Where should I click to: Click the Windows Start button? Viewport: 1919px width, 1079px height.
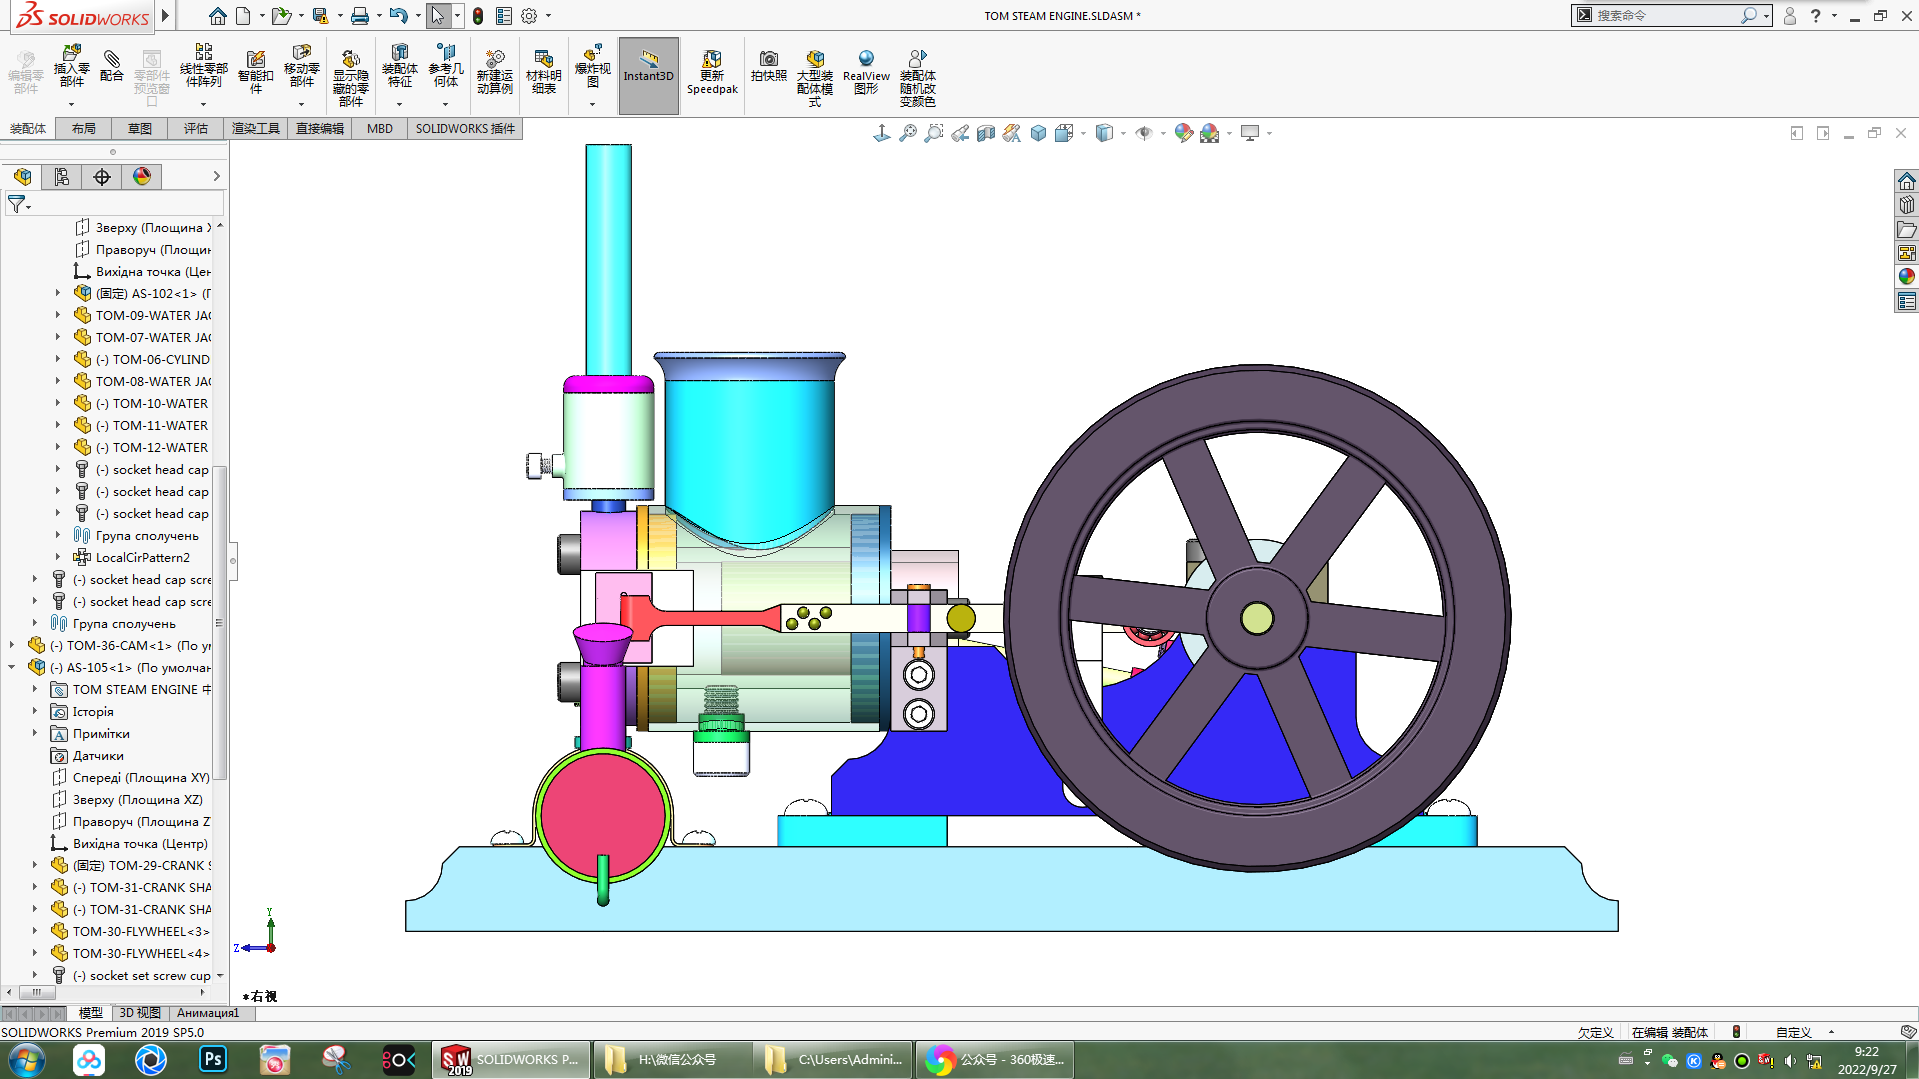[x=25, y=1060]
